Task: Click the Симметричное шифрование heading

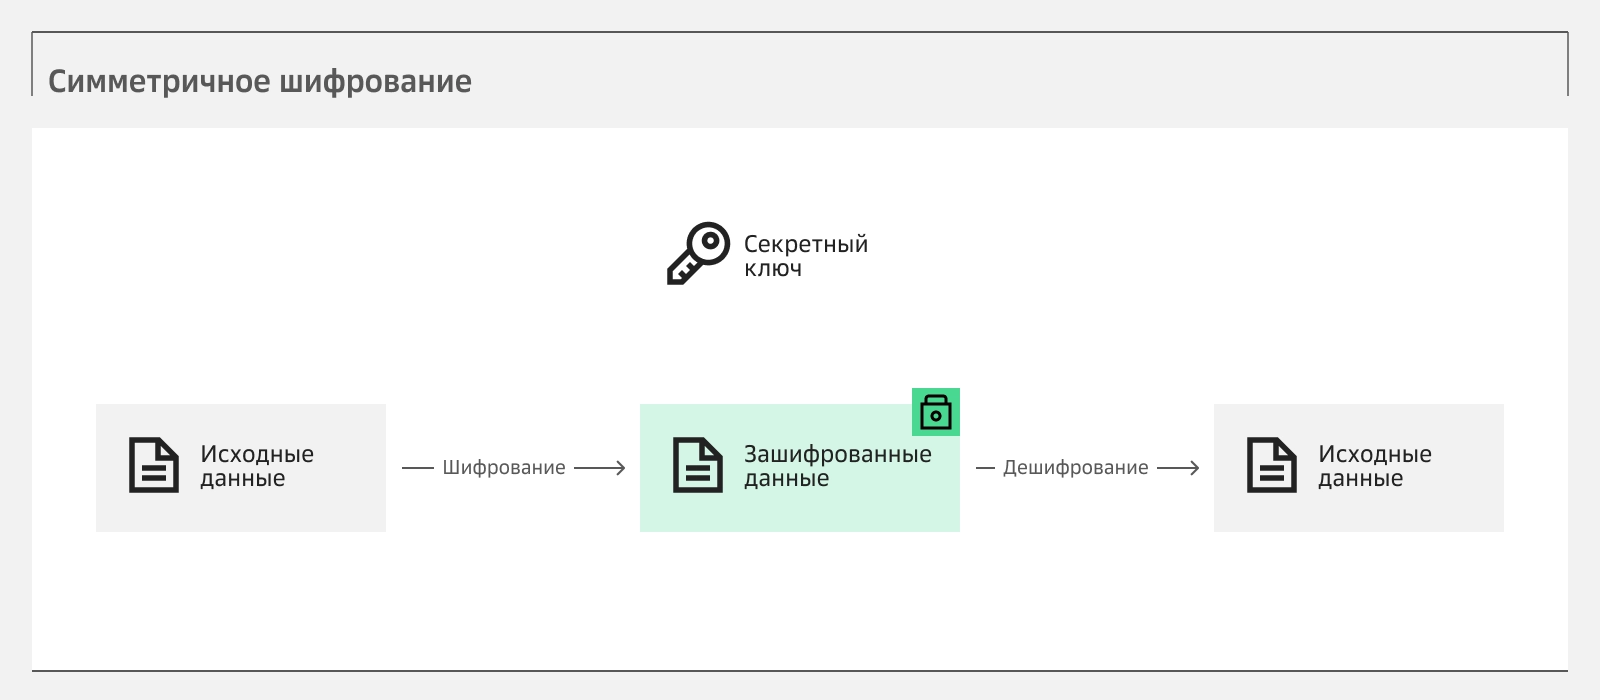Action: point(260,81)
